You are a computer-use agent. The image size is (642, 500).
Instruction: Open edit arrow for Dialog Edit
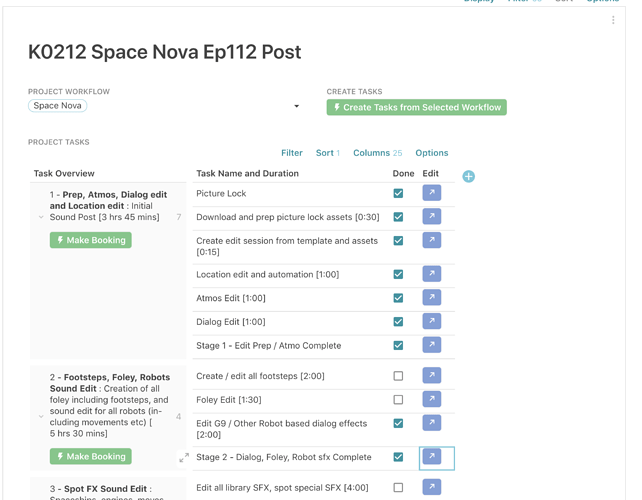[x=432, y=321]
